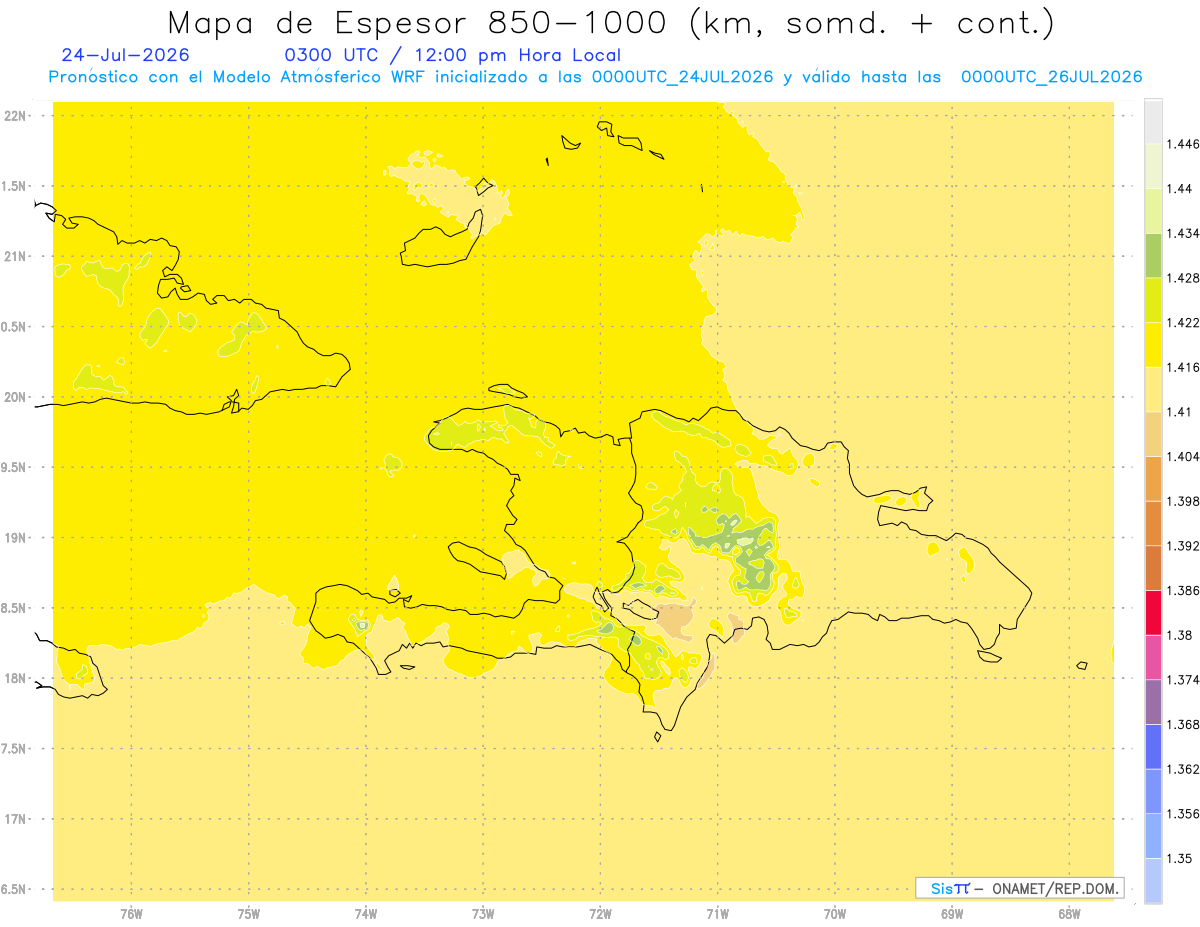
Task: Click the '71W' longitude label
Action: 717,914
